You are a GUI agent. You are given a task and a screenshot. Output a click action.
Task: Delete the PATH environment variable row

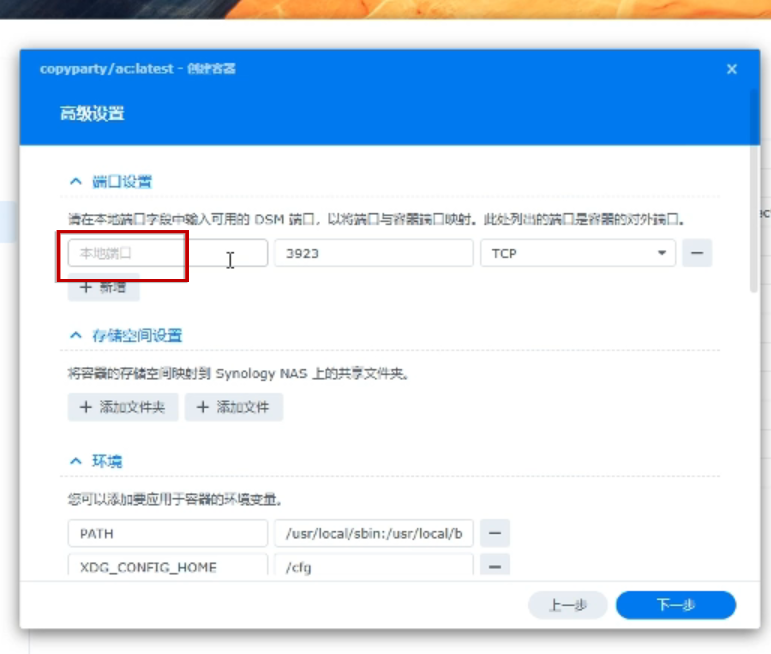click(495, 534)
